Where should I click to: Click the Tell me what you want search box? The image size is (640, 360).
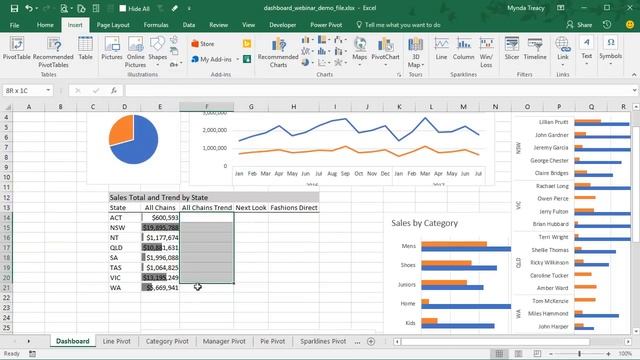(x=399, y=25)
